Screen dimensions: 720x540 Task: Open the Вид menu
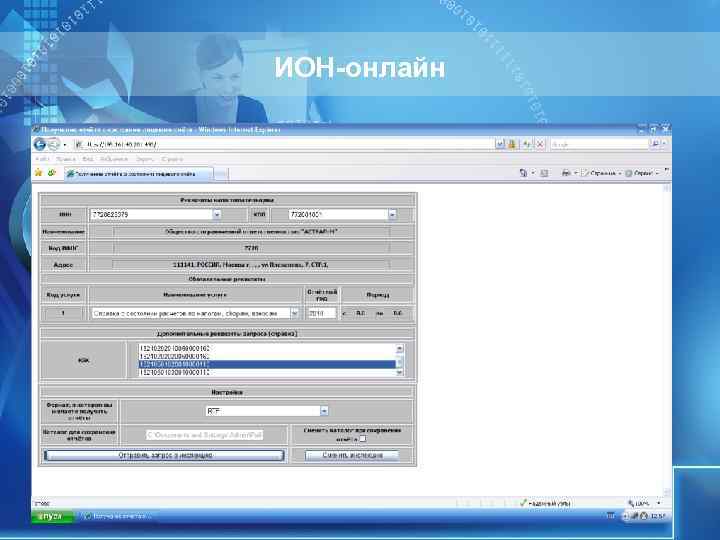click(x=88, y=159)
